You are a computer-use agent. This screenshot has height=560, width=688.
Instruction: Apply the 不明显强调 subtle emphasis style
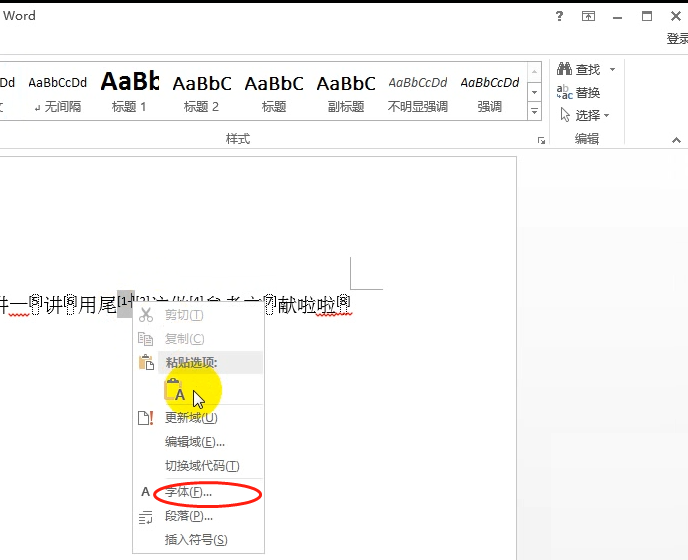(x=418, y=90)
